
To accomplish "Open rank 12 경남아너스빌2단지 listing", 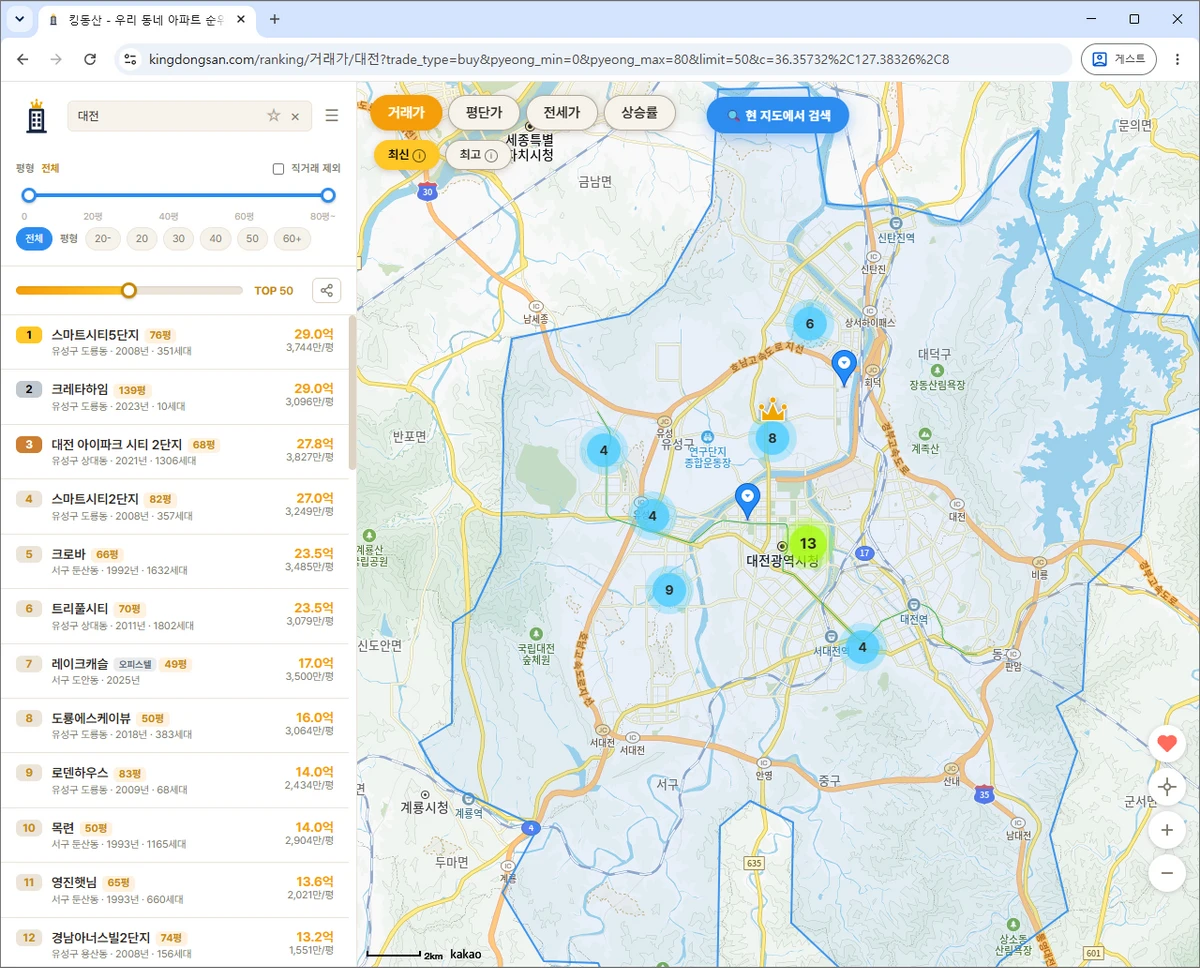I will click(x=175, y=943).
